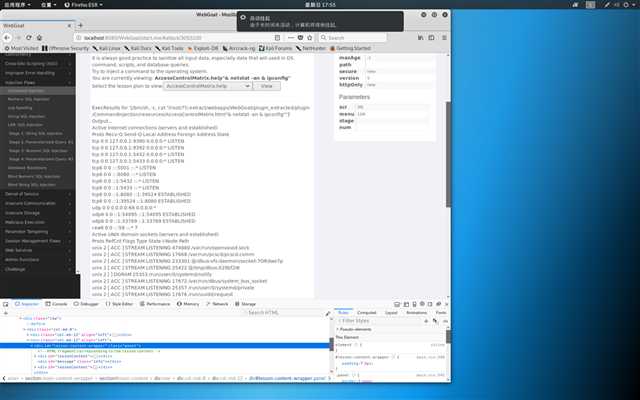Open the Style Editor tab
This screenshot has height=400, width=640.
pyautogui.click(x=119, y=304)
